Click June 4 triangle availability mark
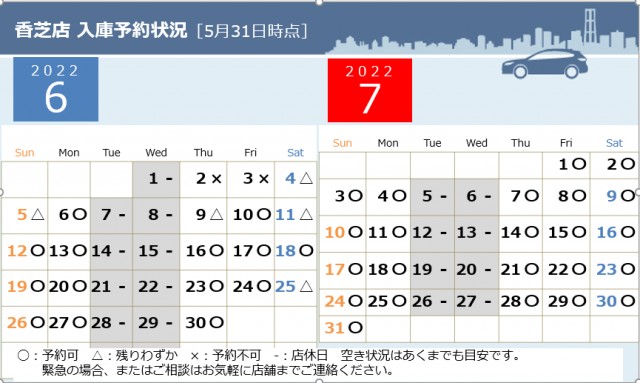 306,178
